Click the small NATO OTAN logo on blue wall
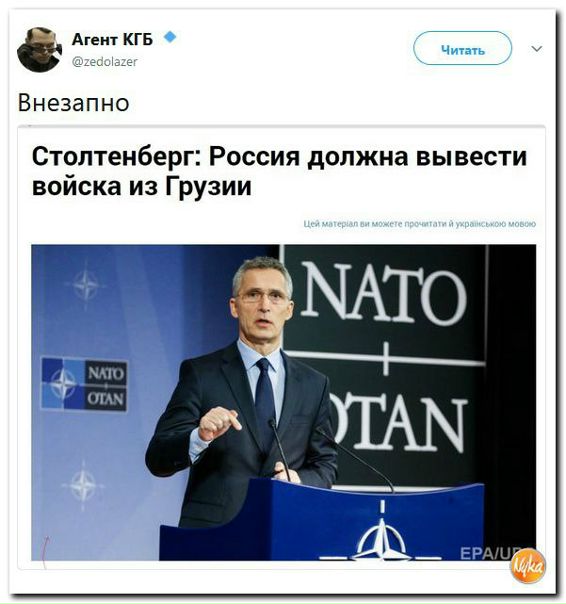Screen dimensions: 566x604 pyautogui.click(x=84, y=384)
